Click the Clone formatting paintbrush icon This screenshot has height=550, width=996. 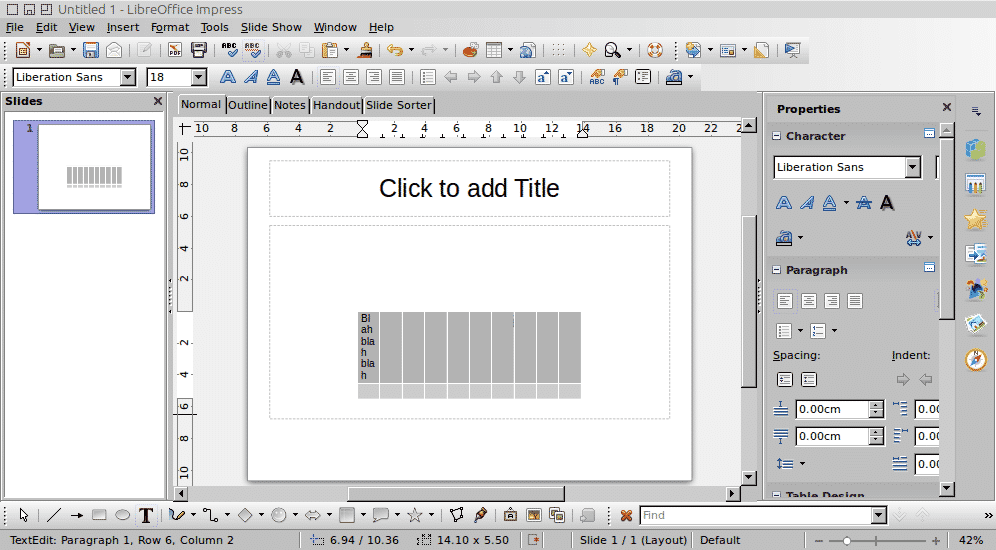coord(365,50)
